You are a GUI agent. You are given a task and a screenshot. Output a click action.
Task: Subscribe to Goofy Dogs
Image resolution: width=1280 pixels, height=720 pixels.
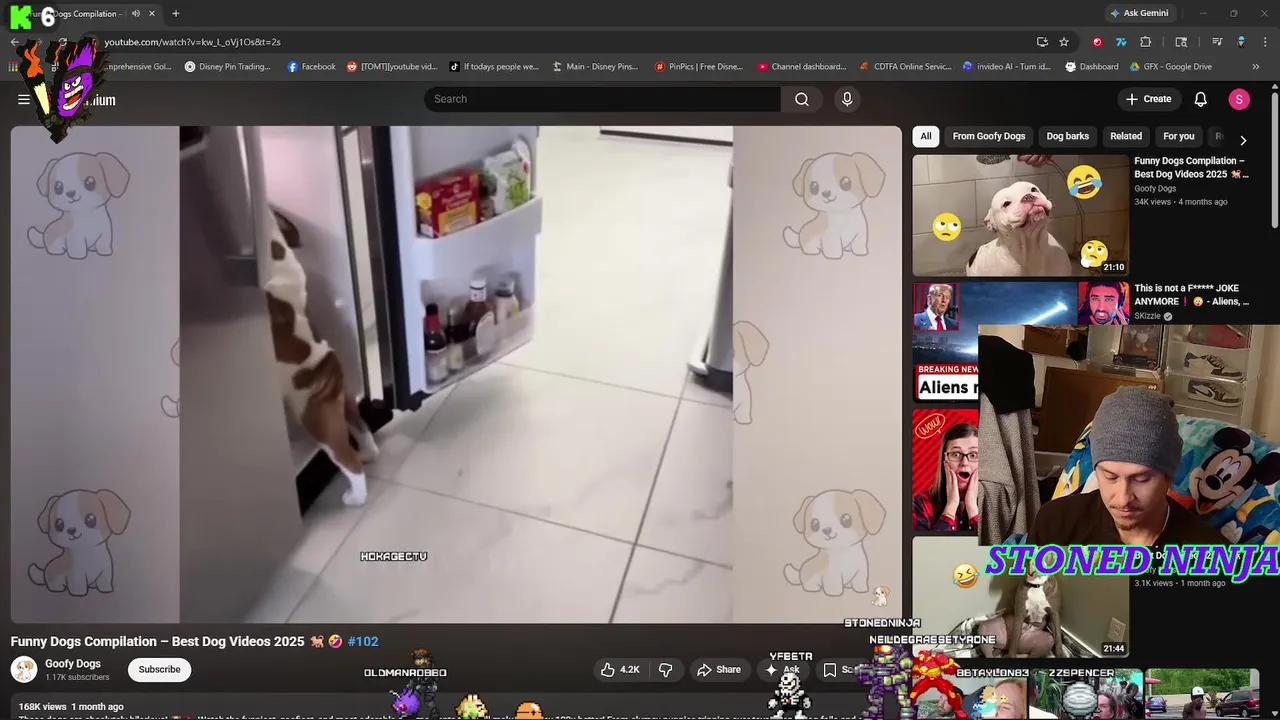[159, 669]
